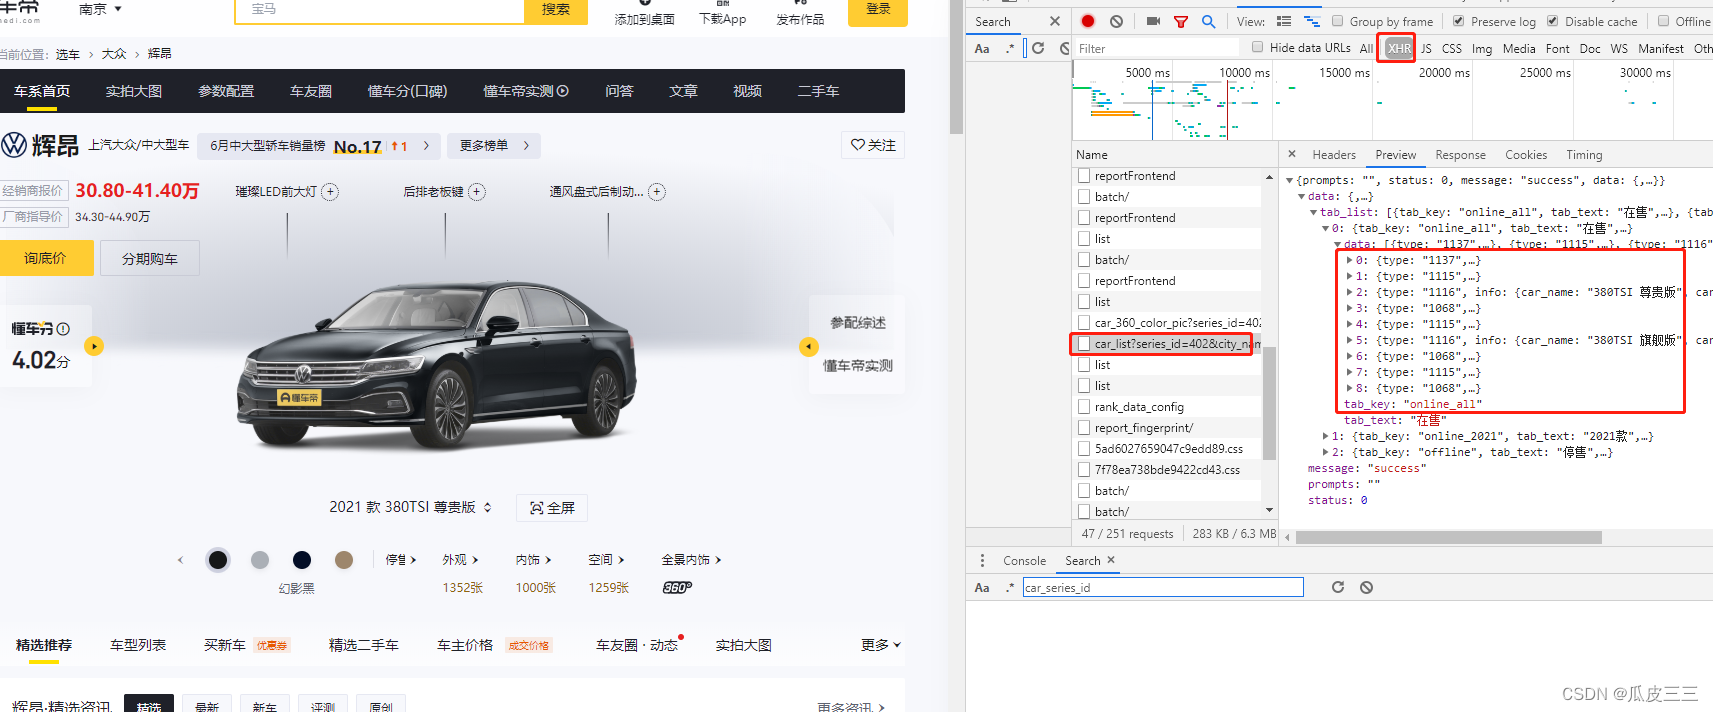Enable the Offline checkbox

point(1663,21)
